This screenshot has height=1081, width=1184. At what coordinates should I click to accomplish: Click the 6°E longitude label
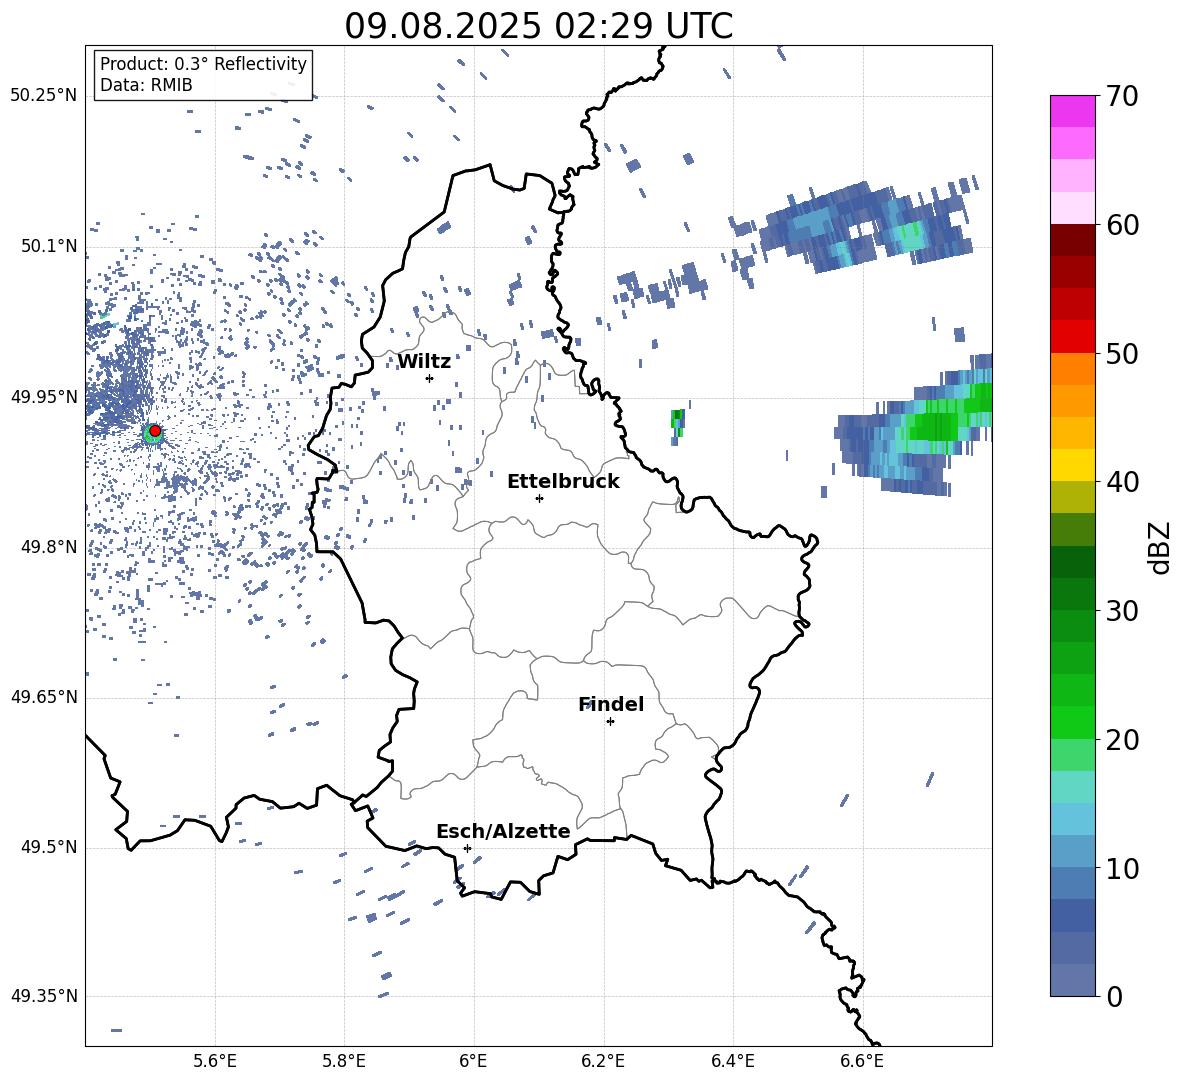click(473, 1061)
